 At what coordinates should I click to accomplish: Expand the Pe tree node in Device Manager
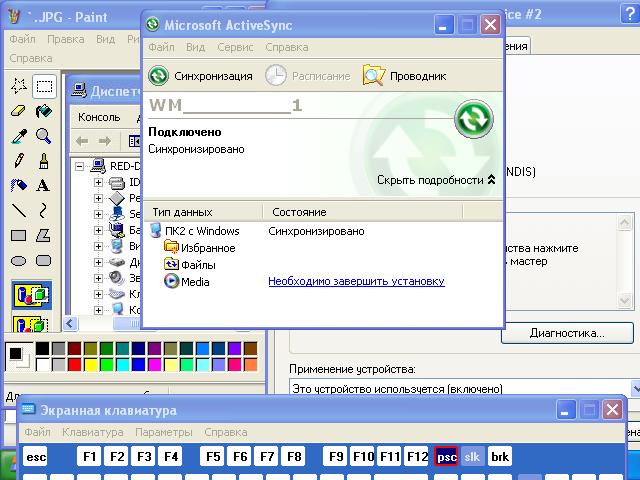click(98, 198)
